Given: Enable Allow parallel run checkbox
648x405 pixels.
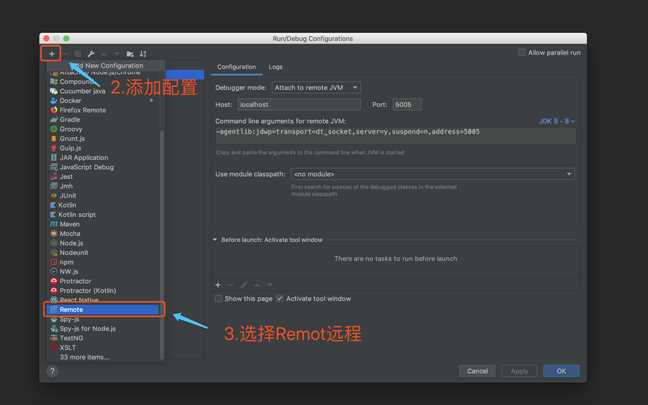Looking at the screenshot, I should (522, 52).
